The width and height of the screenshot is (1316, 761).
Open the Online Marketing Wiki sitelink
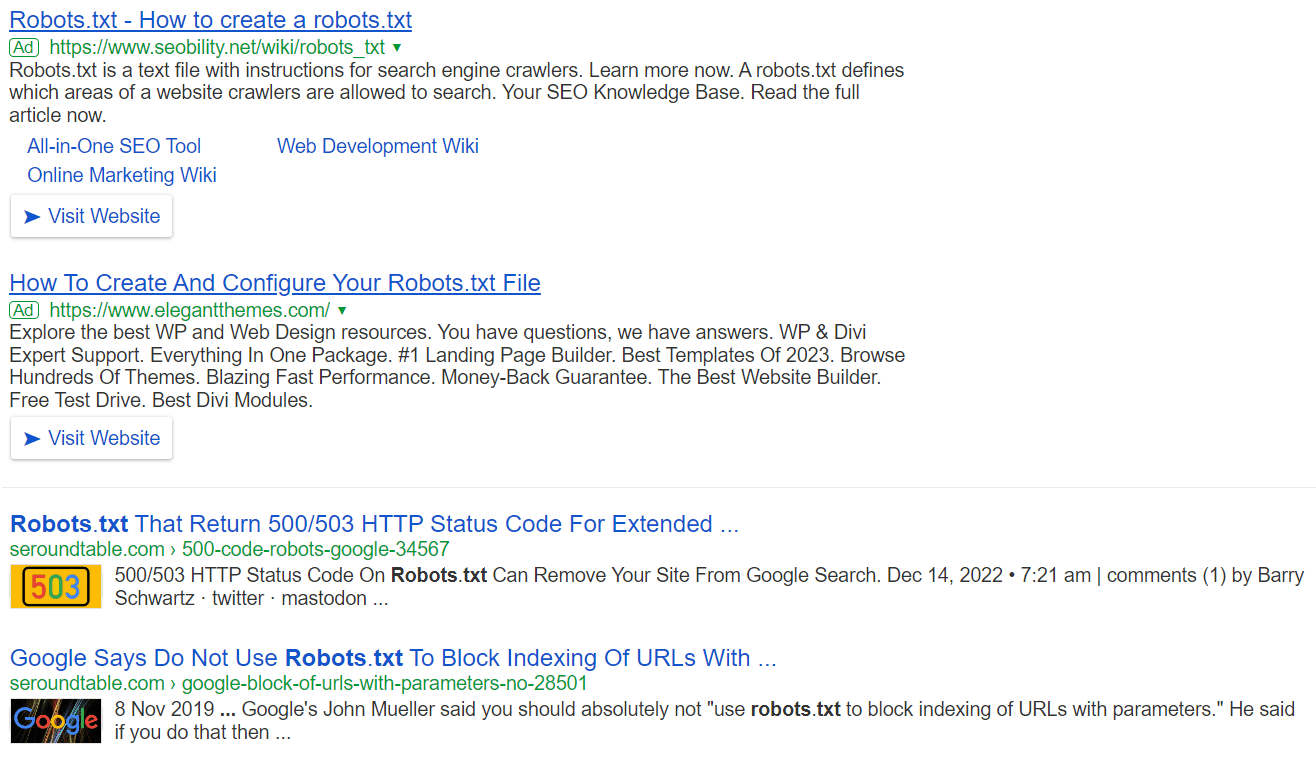[122, 175]
